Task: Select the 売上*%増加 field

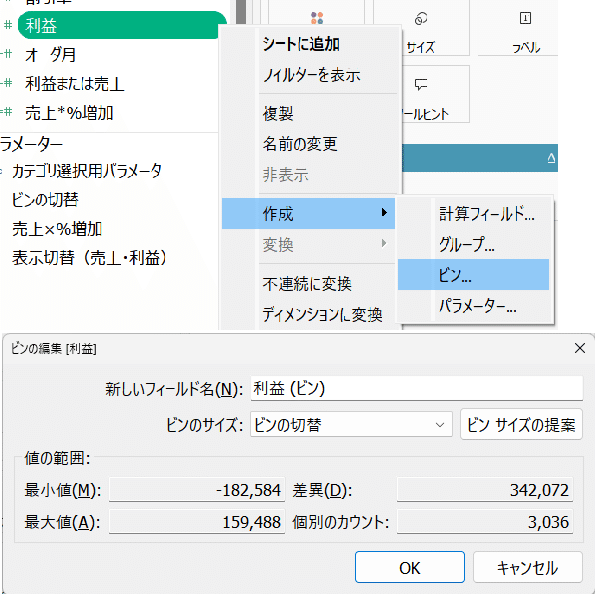Action: [69, 113]
